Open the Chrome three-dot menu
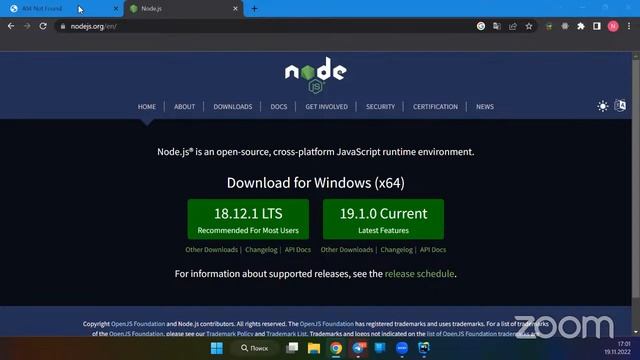Image resolution: width=640 pixels, height=360 pixels. 629,26
